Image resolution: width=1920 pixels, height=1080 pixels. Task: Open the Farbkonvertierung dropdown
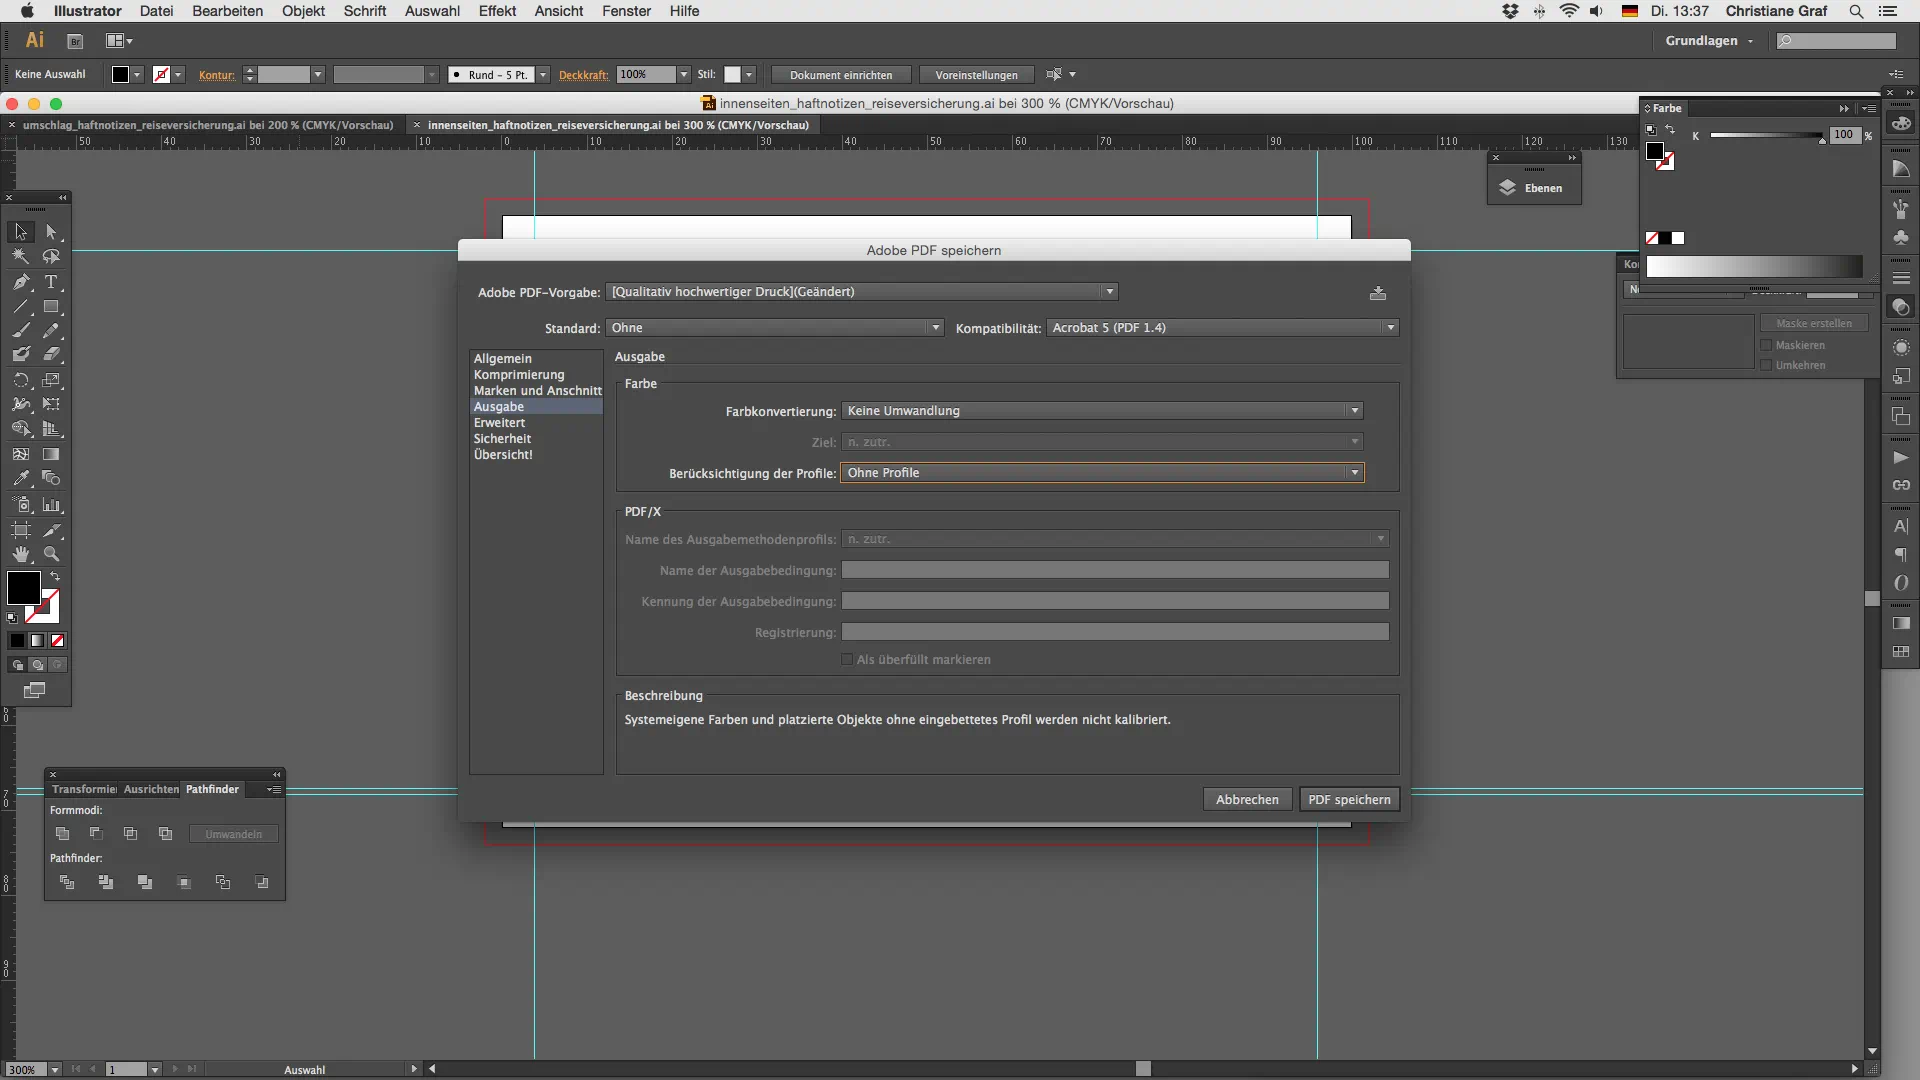coord(1101,411)
